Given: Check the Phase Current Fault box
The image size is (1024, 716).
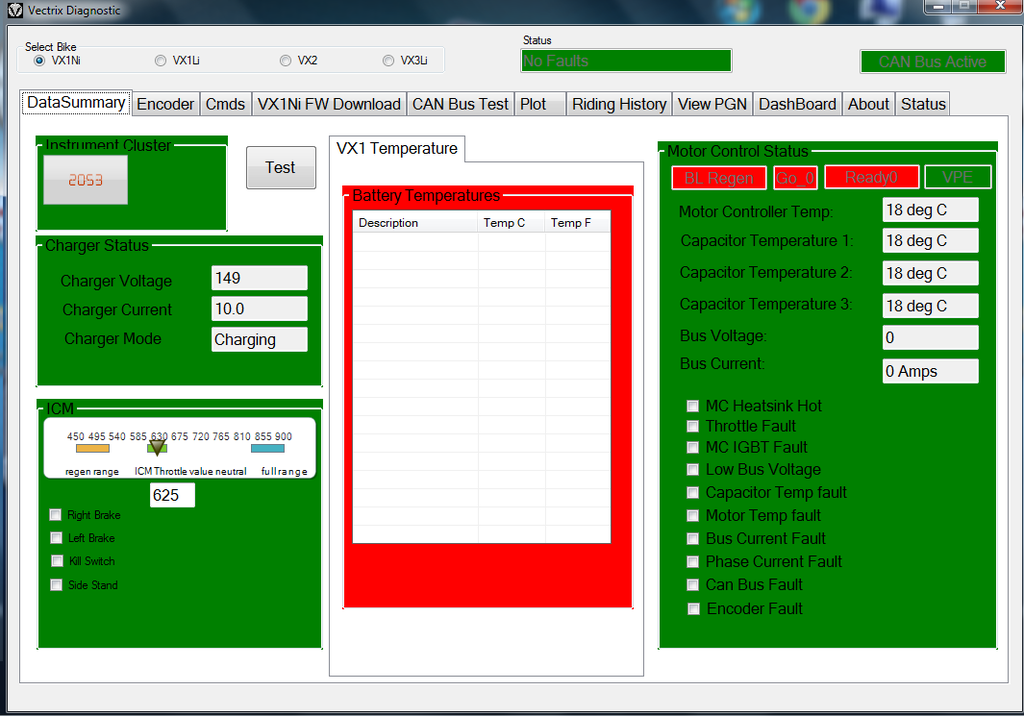Looking at the screenshot, I should click(x=693, y=562).
